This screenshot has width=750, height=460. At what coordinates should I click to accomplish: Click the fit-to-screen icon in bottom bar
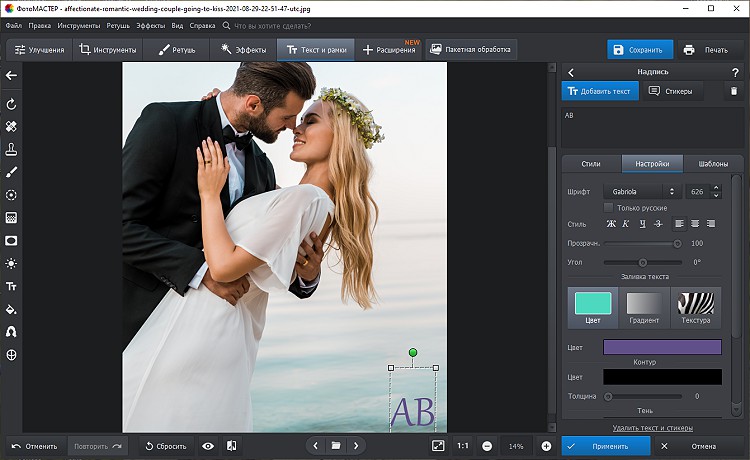(438, 446)
